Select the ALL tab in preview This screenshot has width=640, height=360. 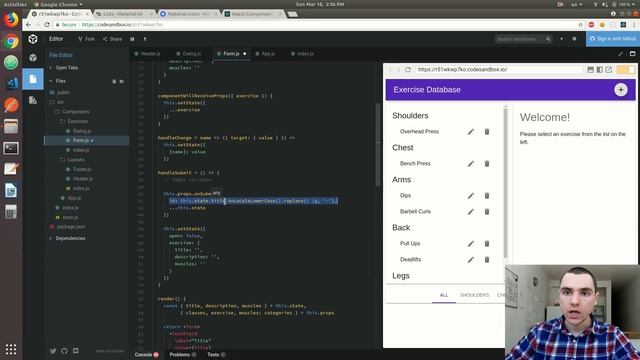pyautogui.click(x=444, y=295)
